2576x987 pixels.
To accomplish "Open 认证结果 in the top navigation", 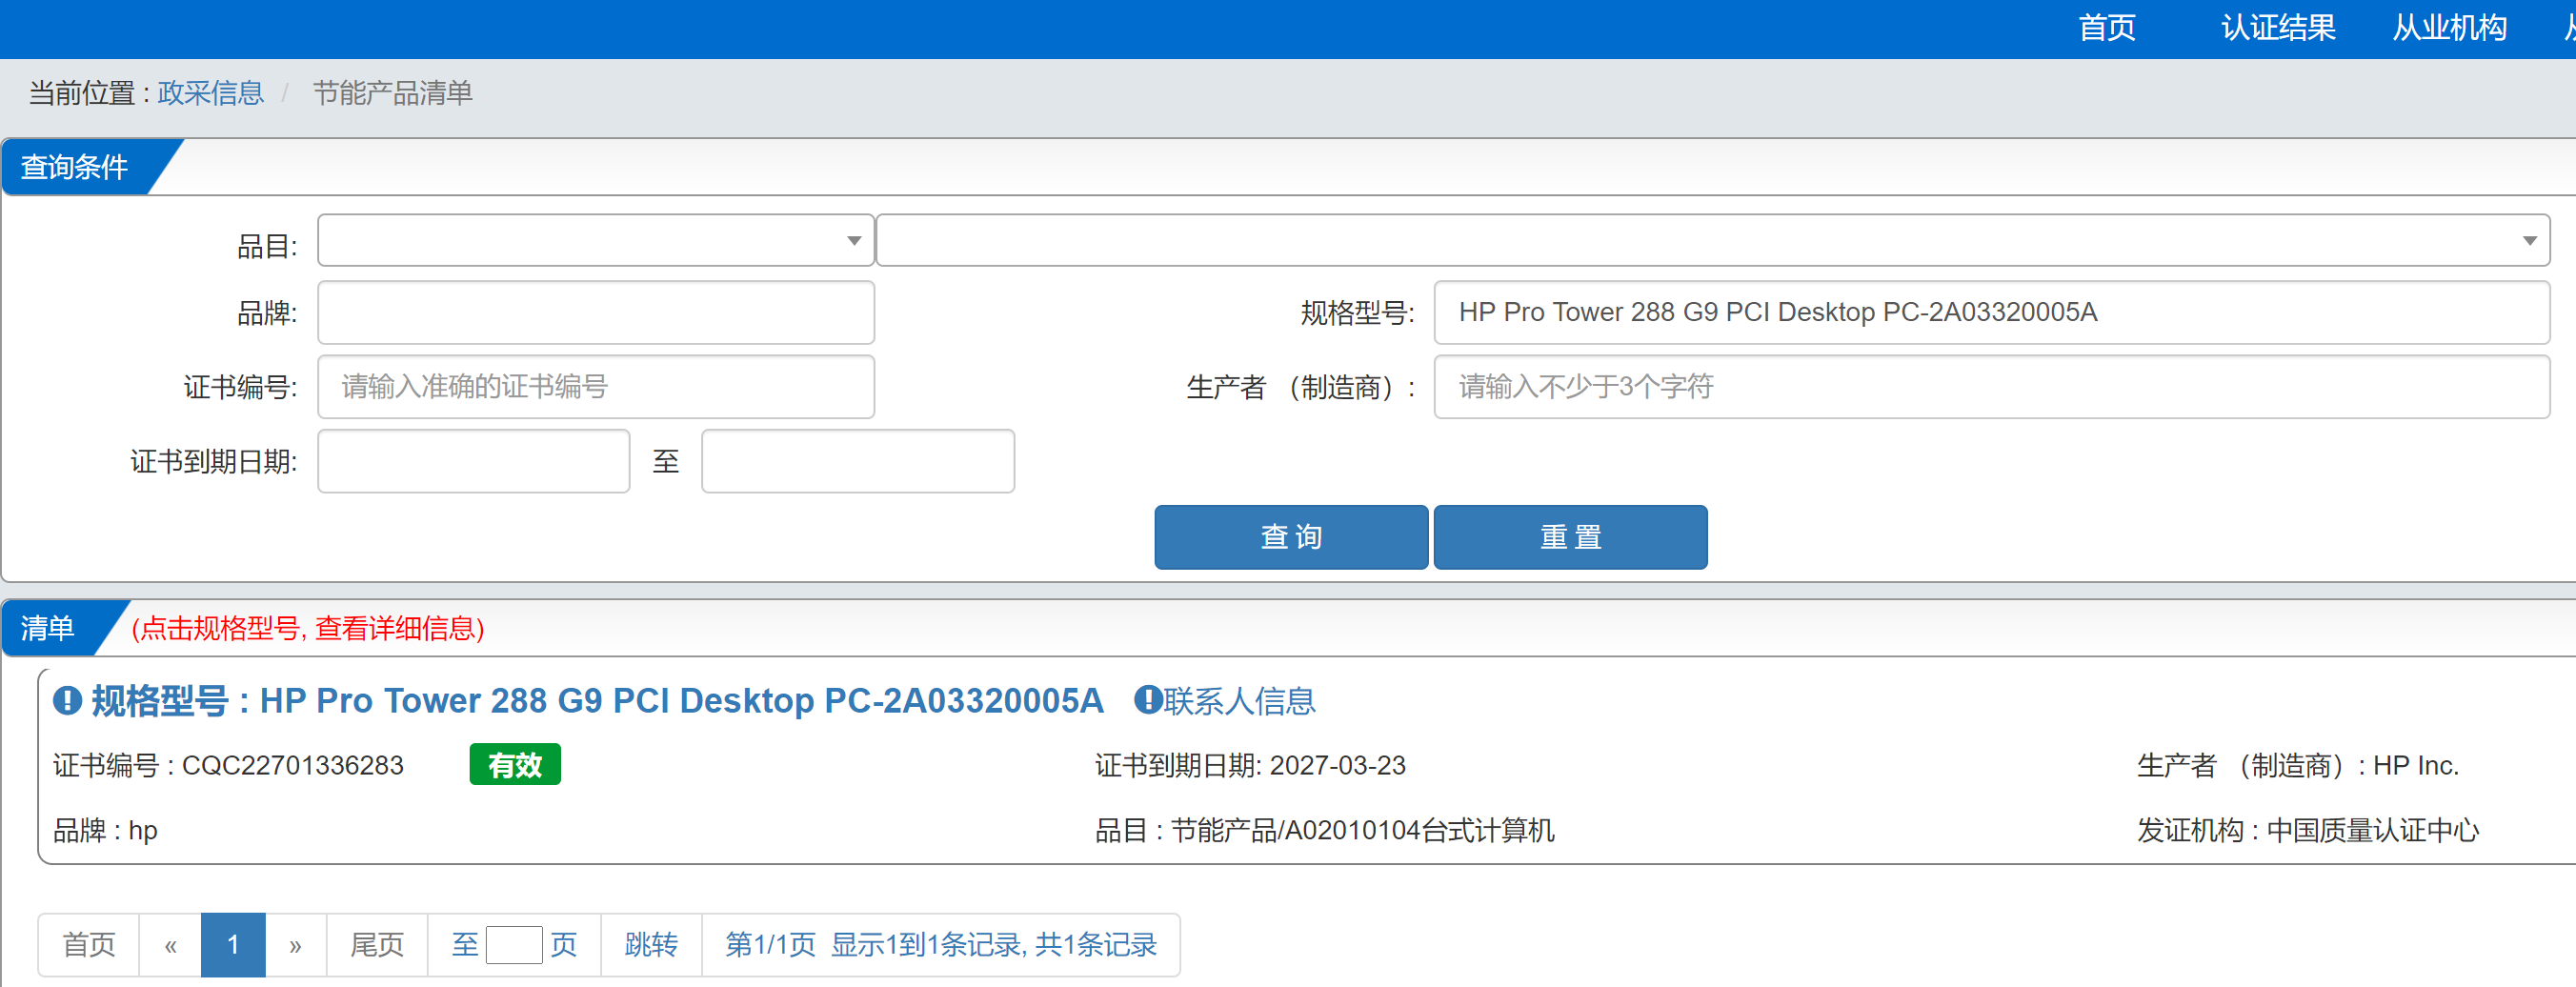I will pyautogui.click(x=2278, y=28).
